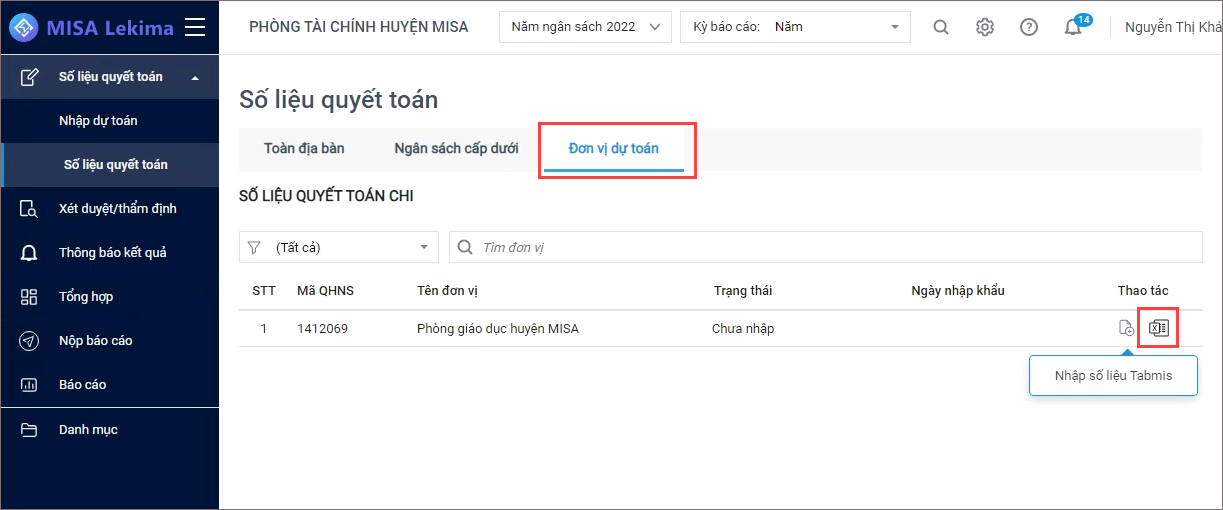Switch to the Ngân sách cấp dưới tab
The width and height of the screenshot is (1223, 510).
tap(456, 148)
